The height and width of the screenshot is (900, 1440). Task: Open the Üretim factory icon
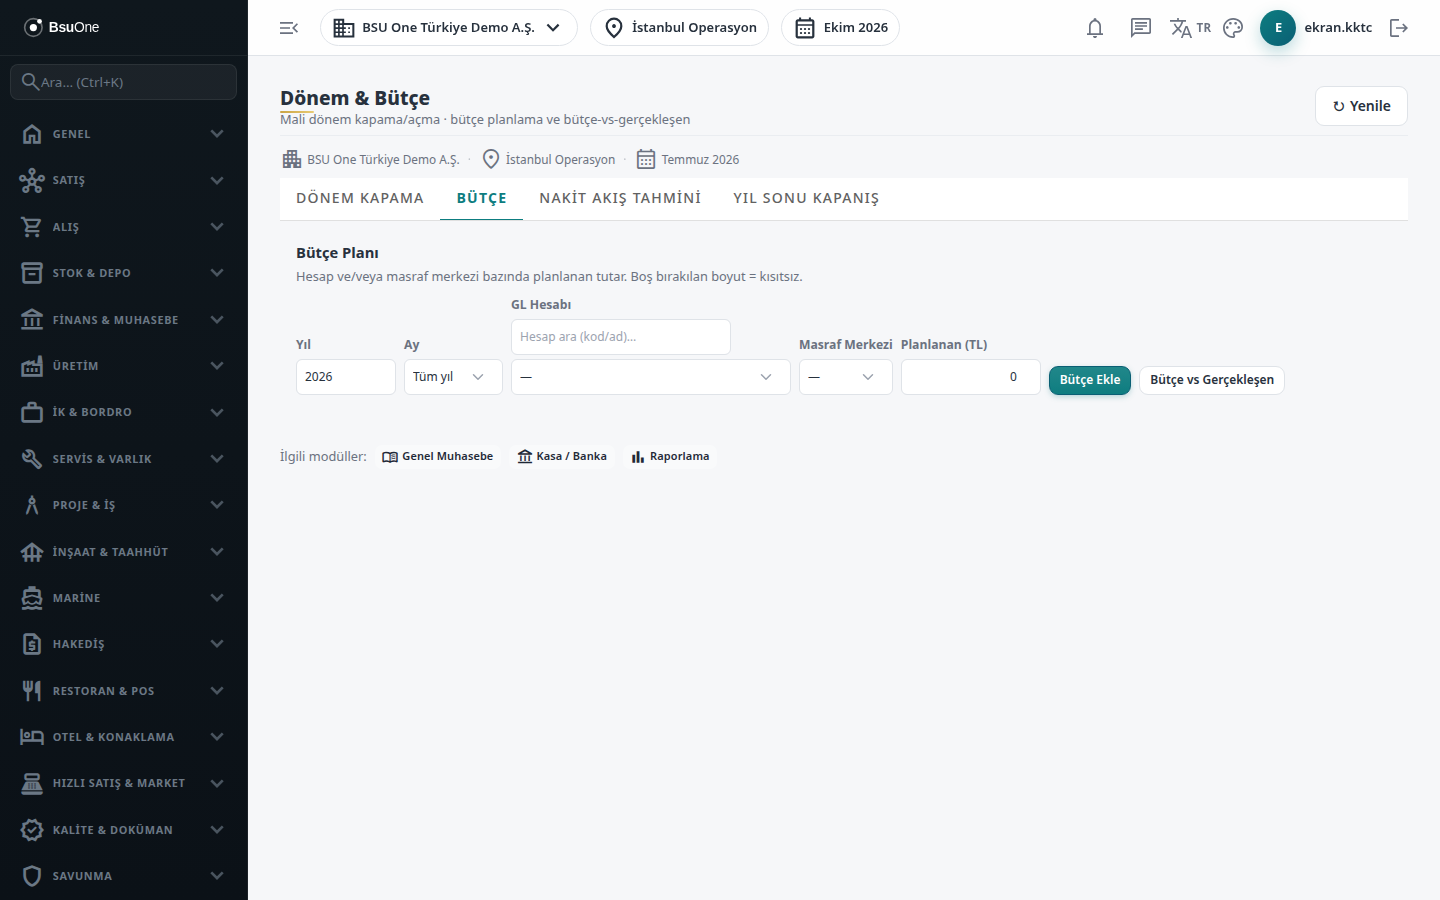(x=32, y=366)
